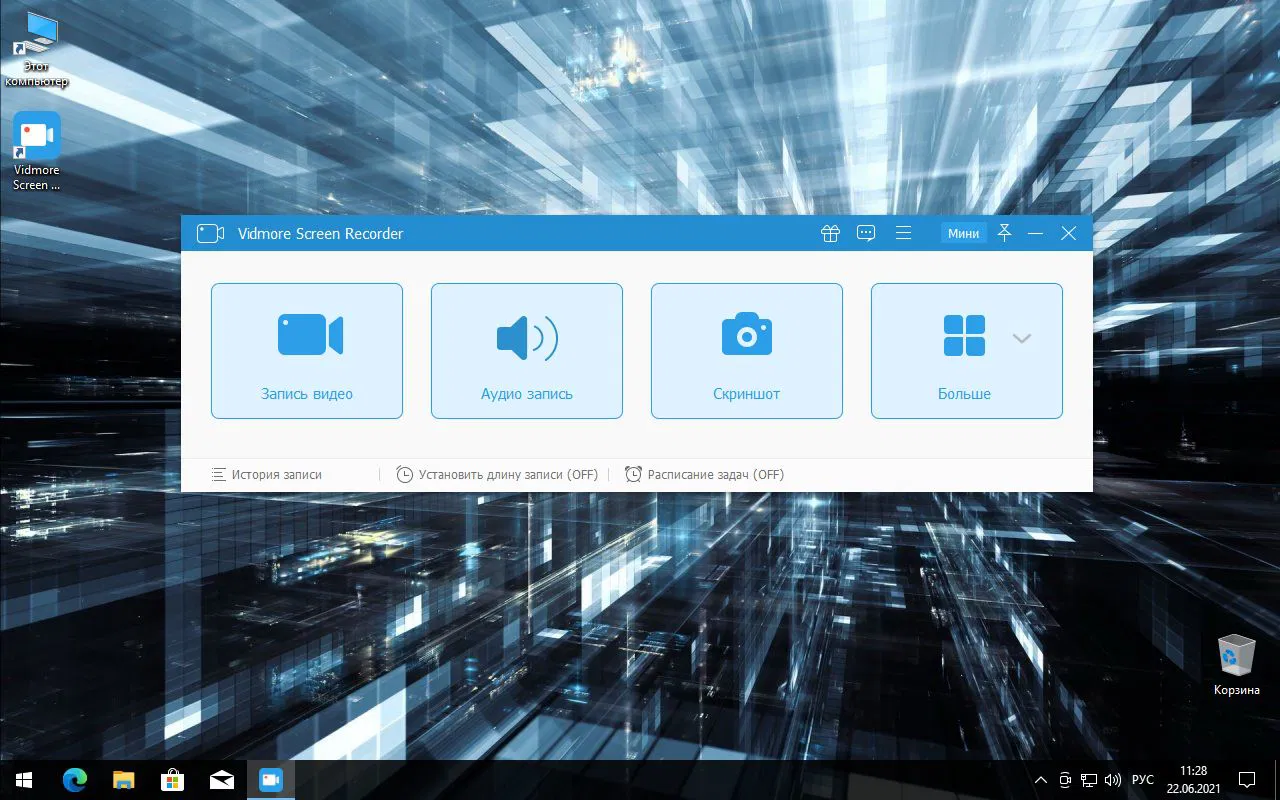Launch the Скриншот capture tool

click(x=747, y=351)
